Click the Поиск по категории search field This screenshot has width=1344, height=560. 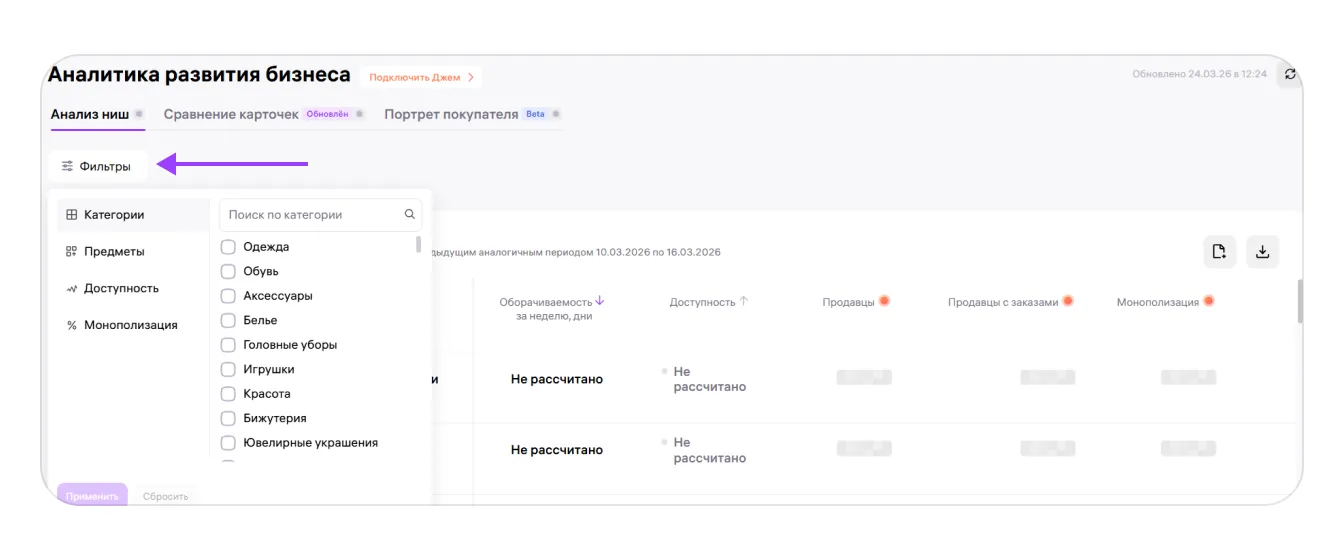tap(310, 214)
